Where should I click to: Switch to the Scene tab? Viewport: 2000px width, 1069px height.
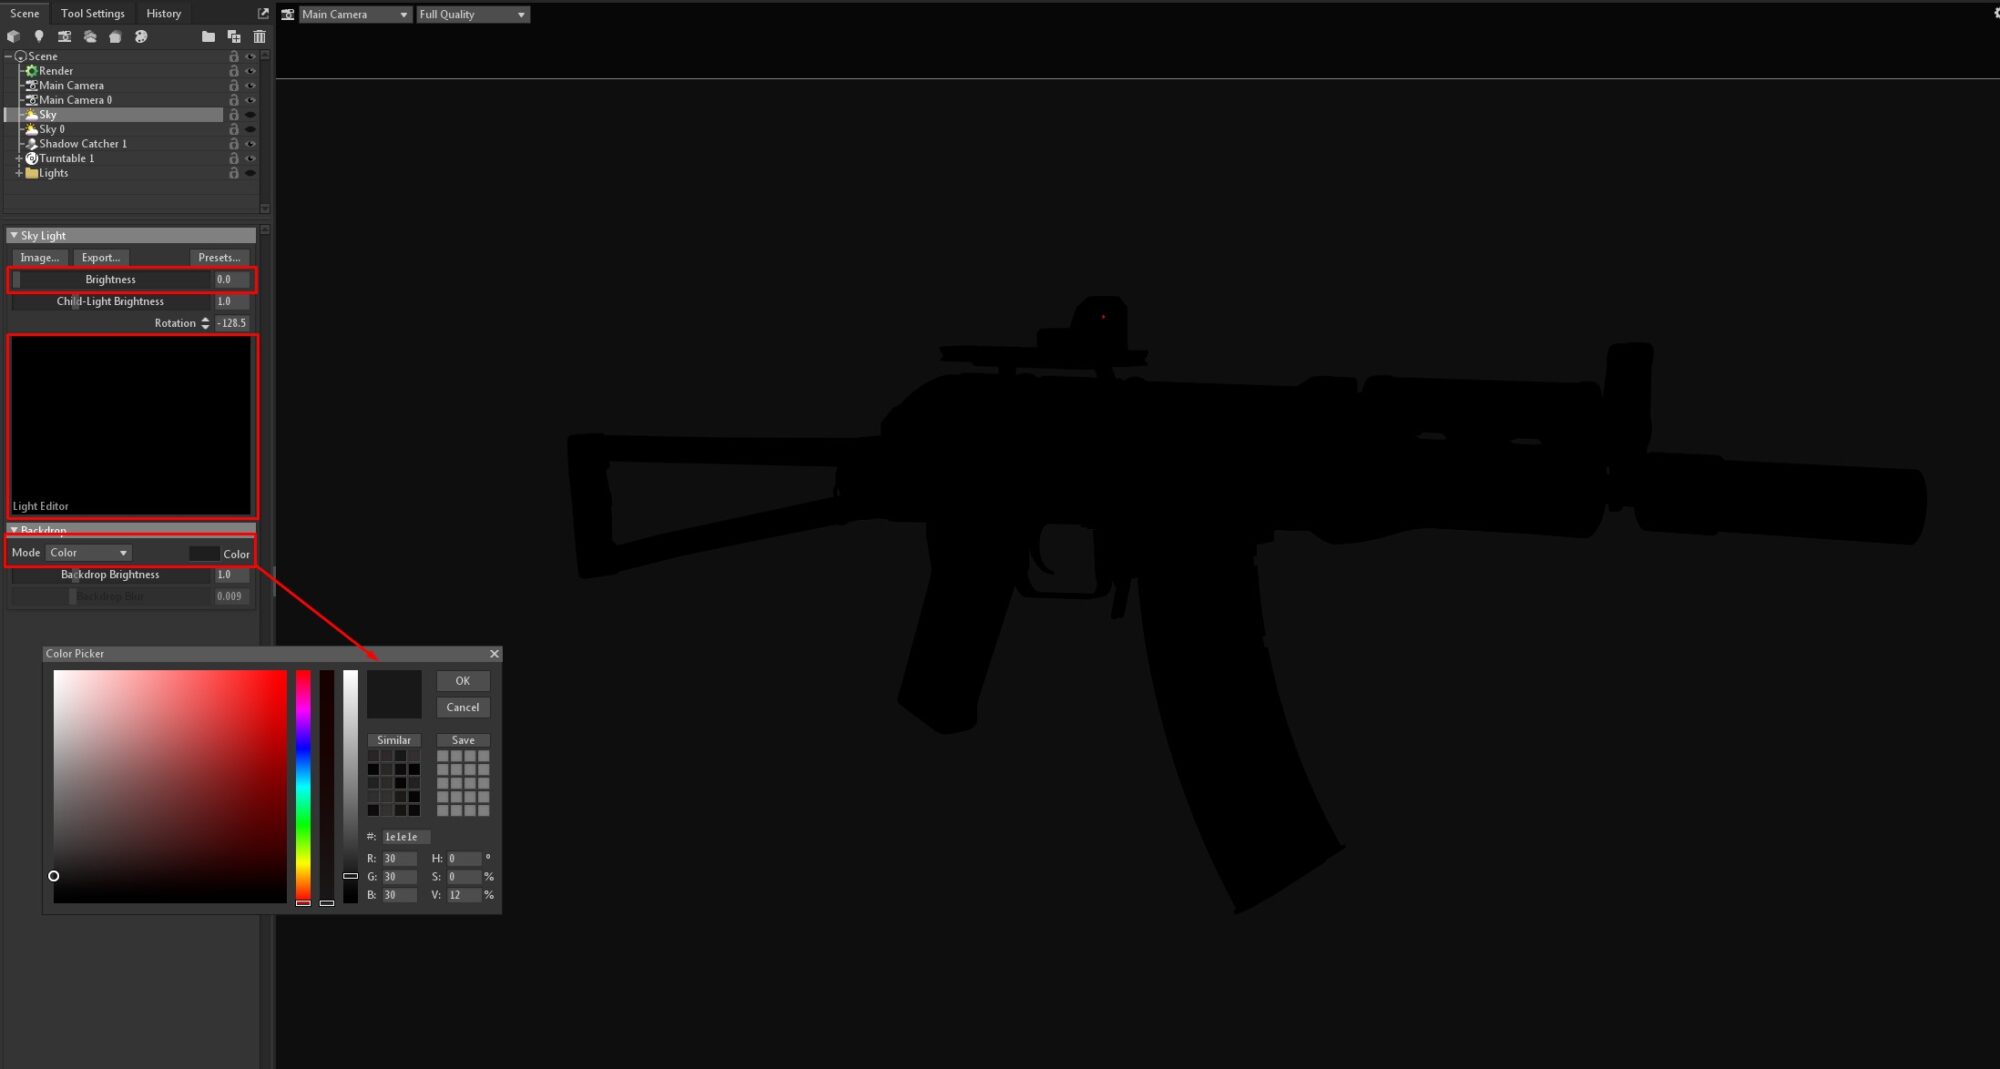pyautogui.click(x=24, y=13)
